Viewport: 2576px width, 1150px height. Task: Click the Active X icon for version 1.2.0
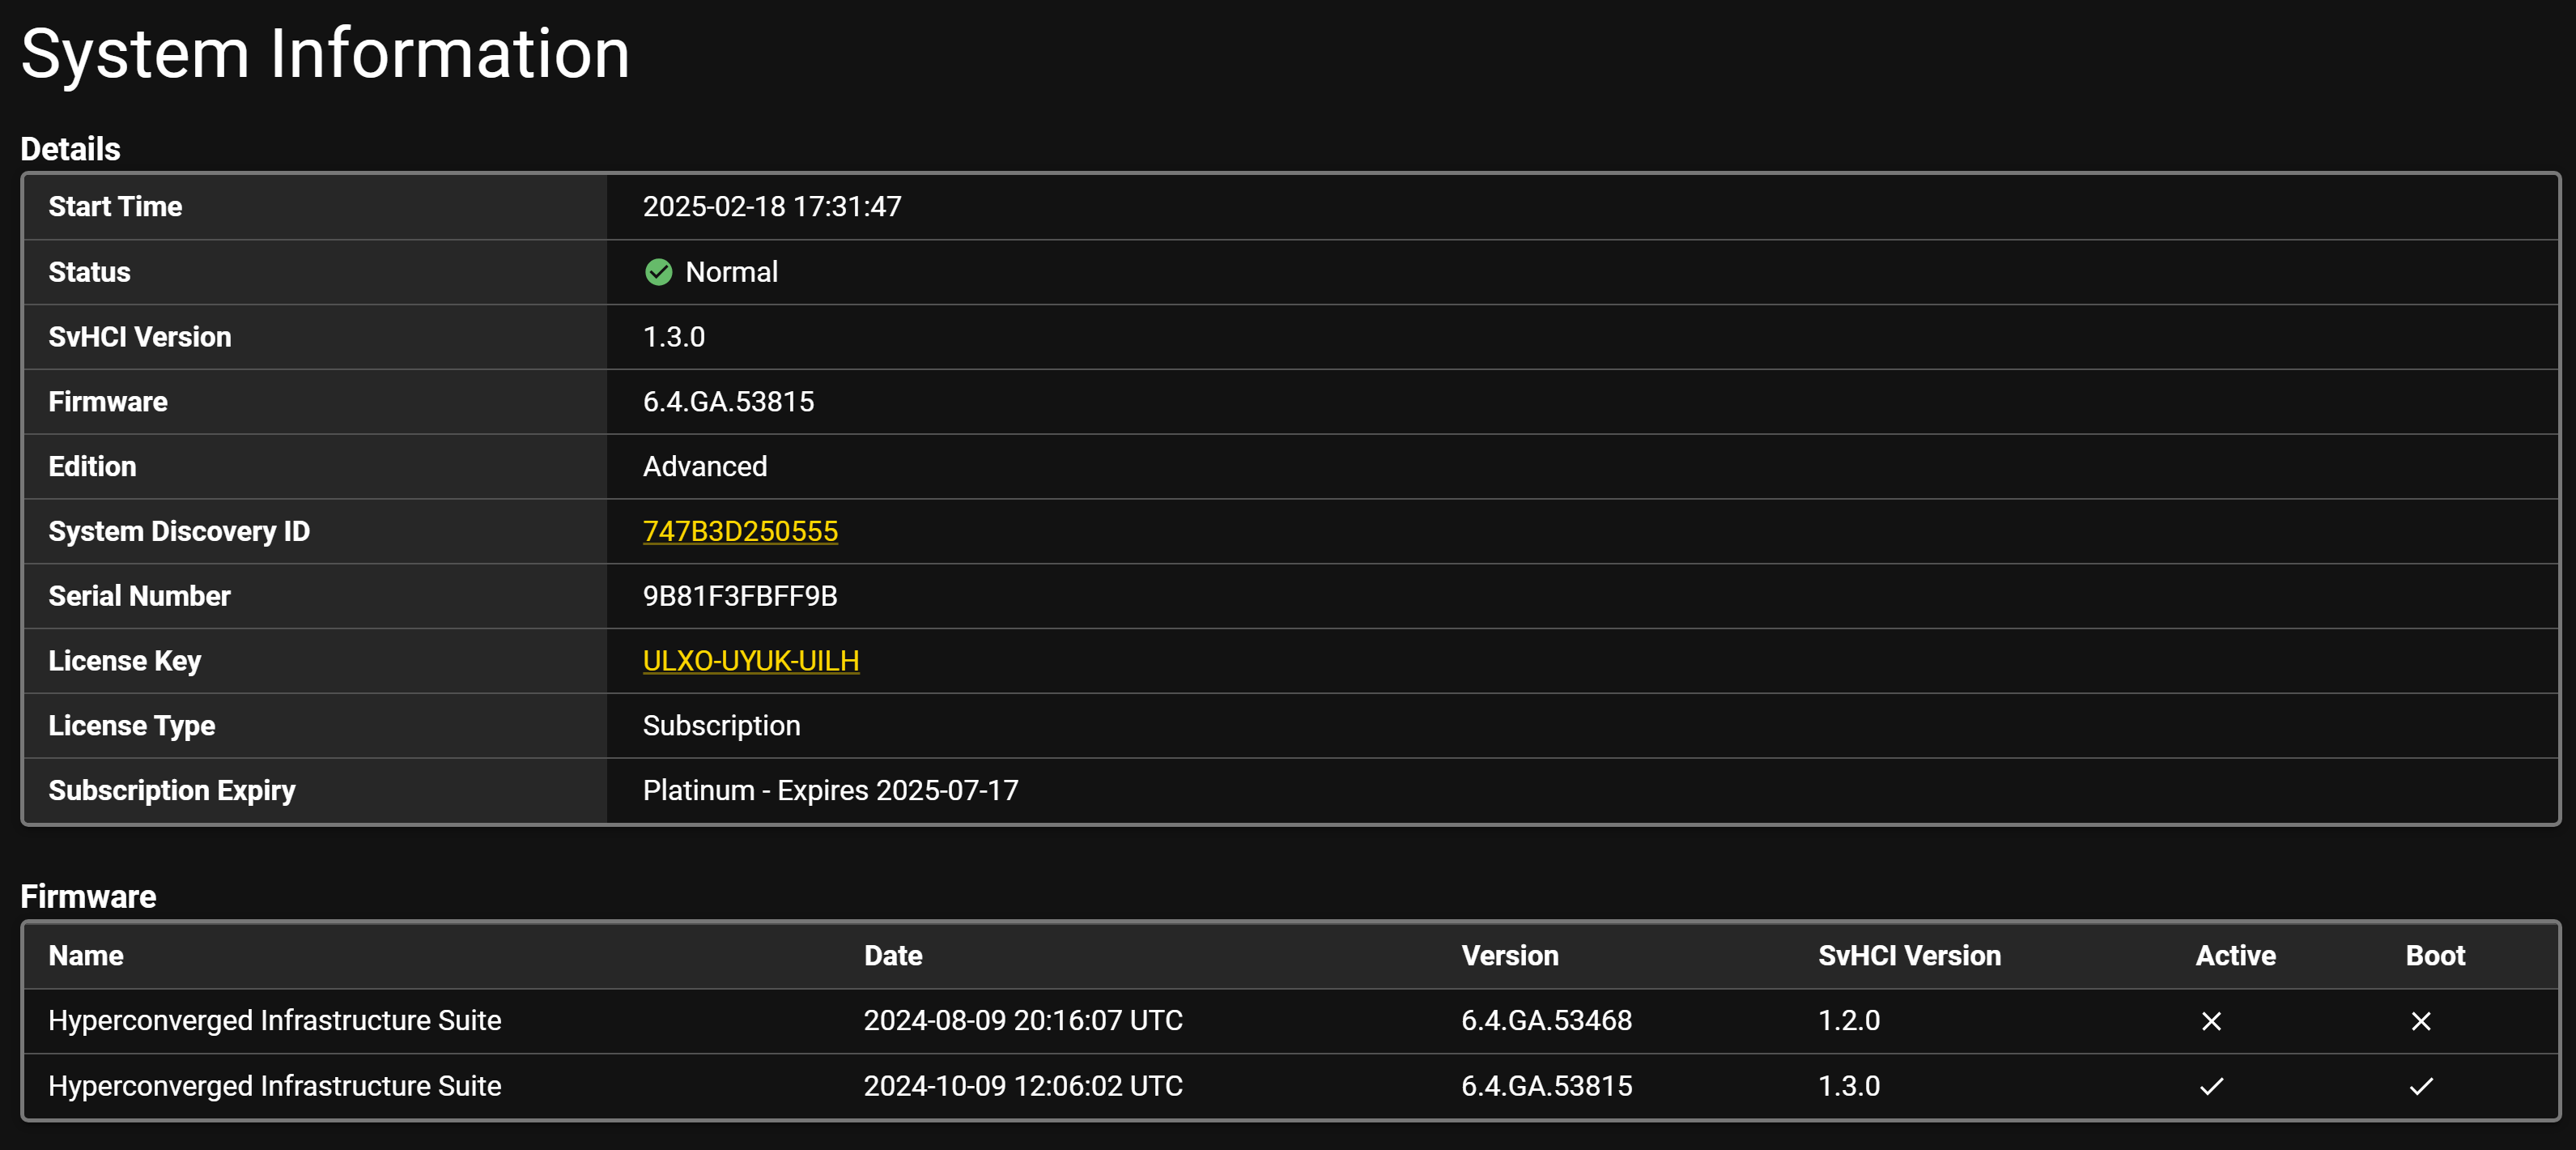[x=2211, y=1021]
